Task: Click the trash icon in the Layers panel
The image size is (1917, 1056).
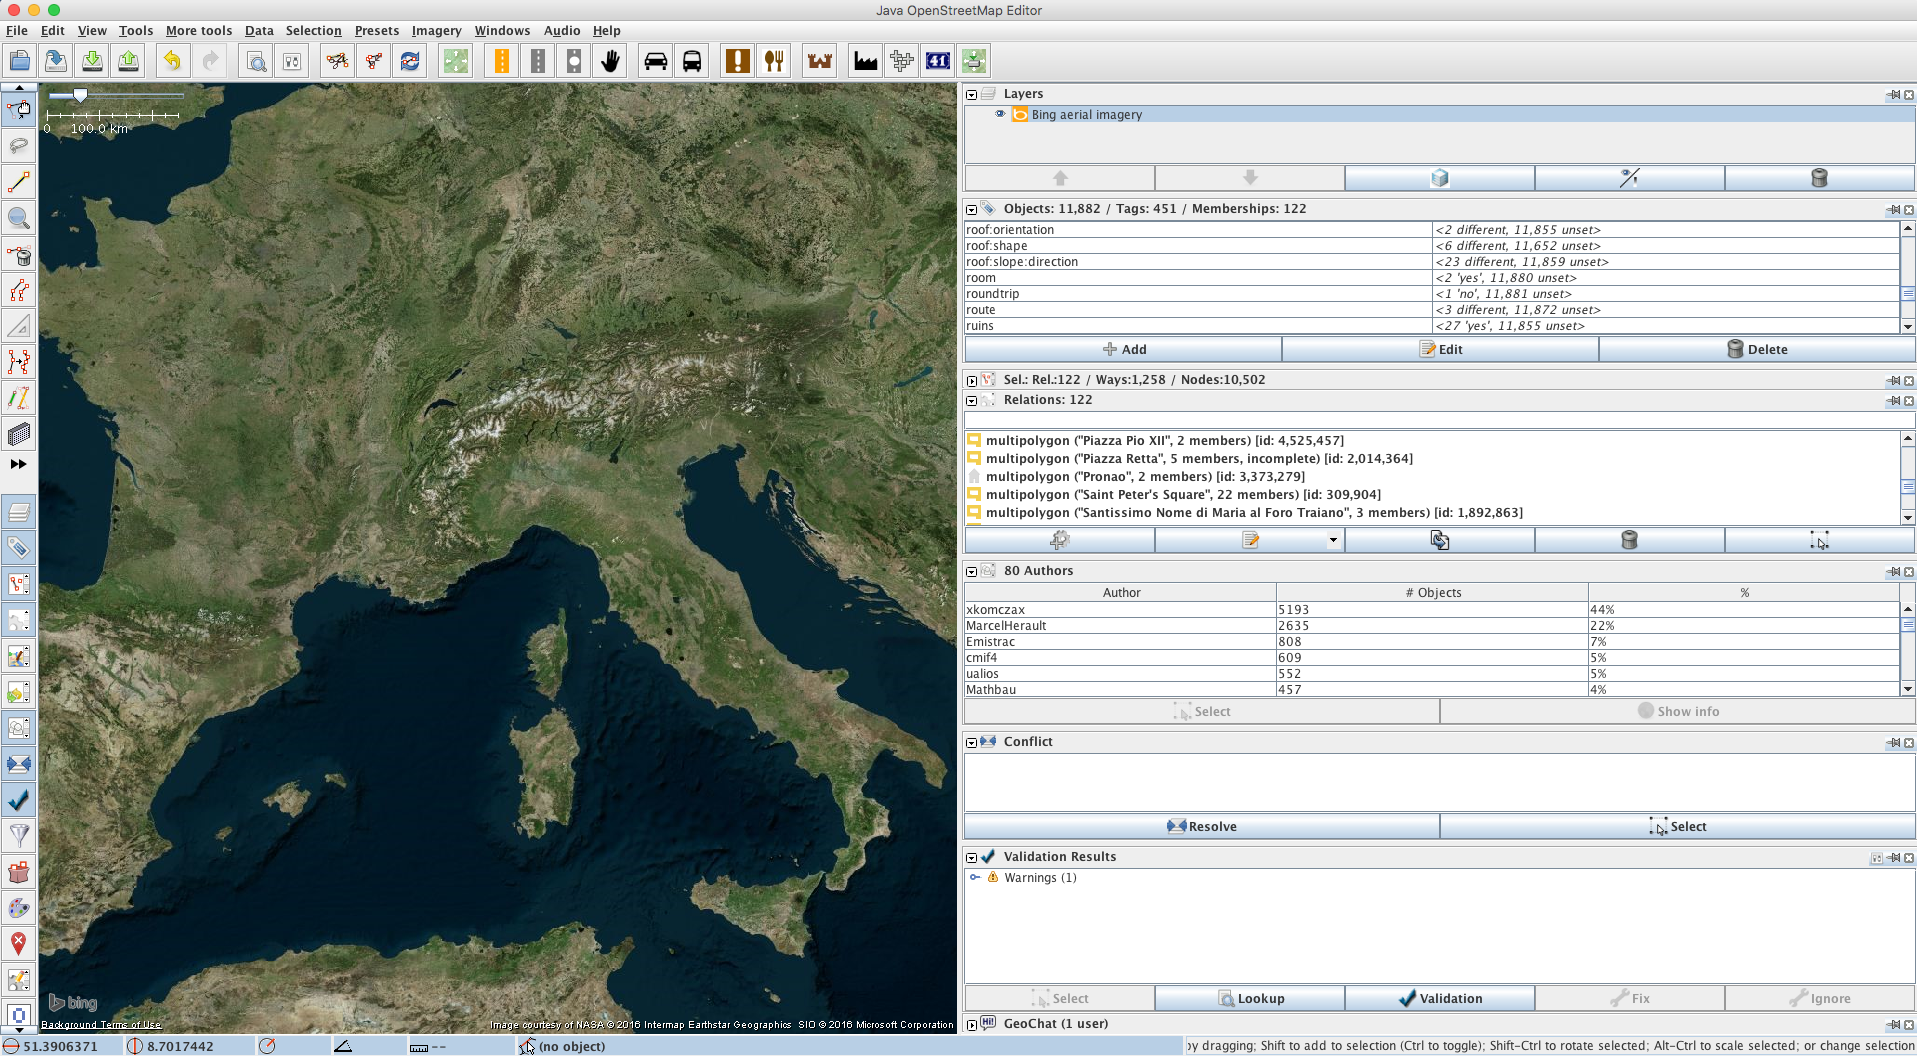Action: click(1818, 178)
